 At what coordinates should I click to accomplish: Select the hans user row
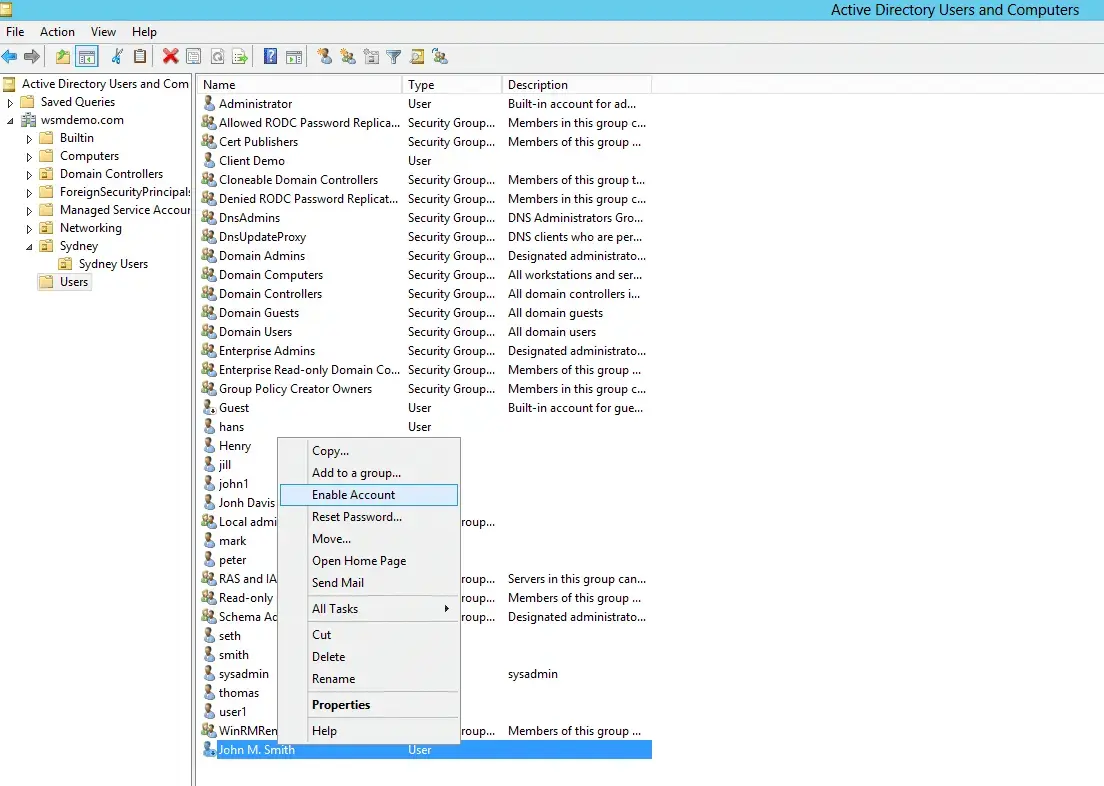point(425,427)
